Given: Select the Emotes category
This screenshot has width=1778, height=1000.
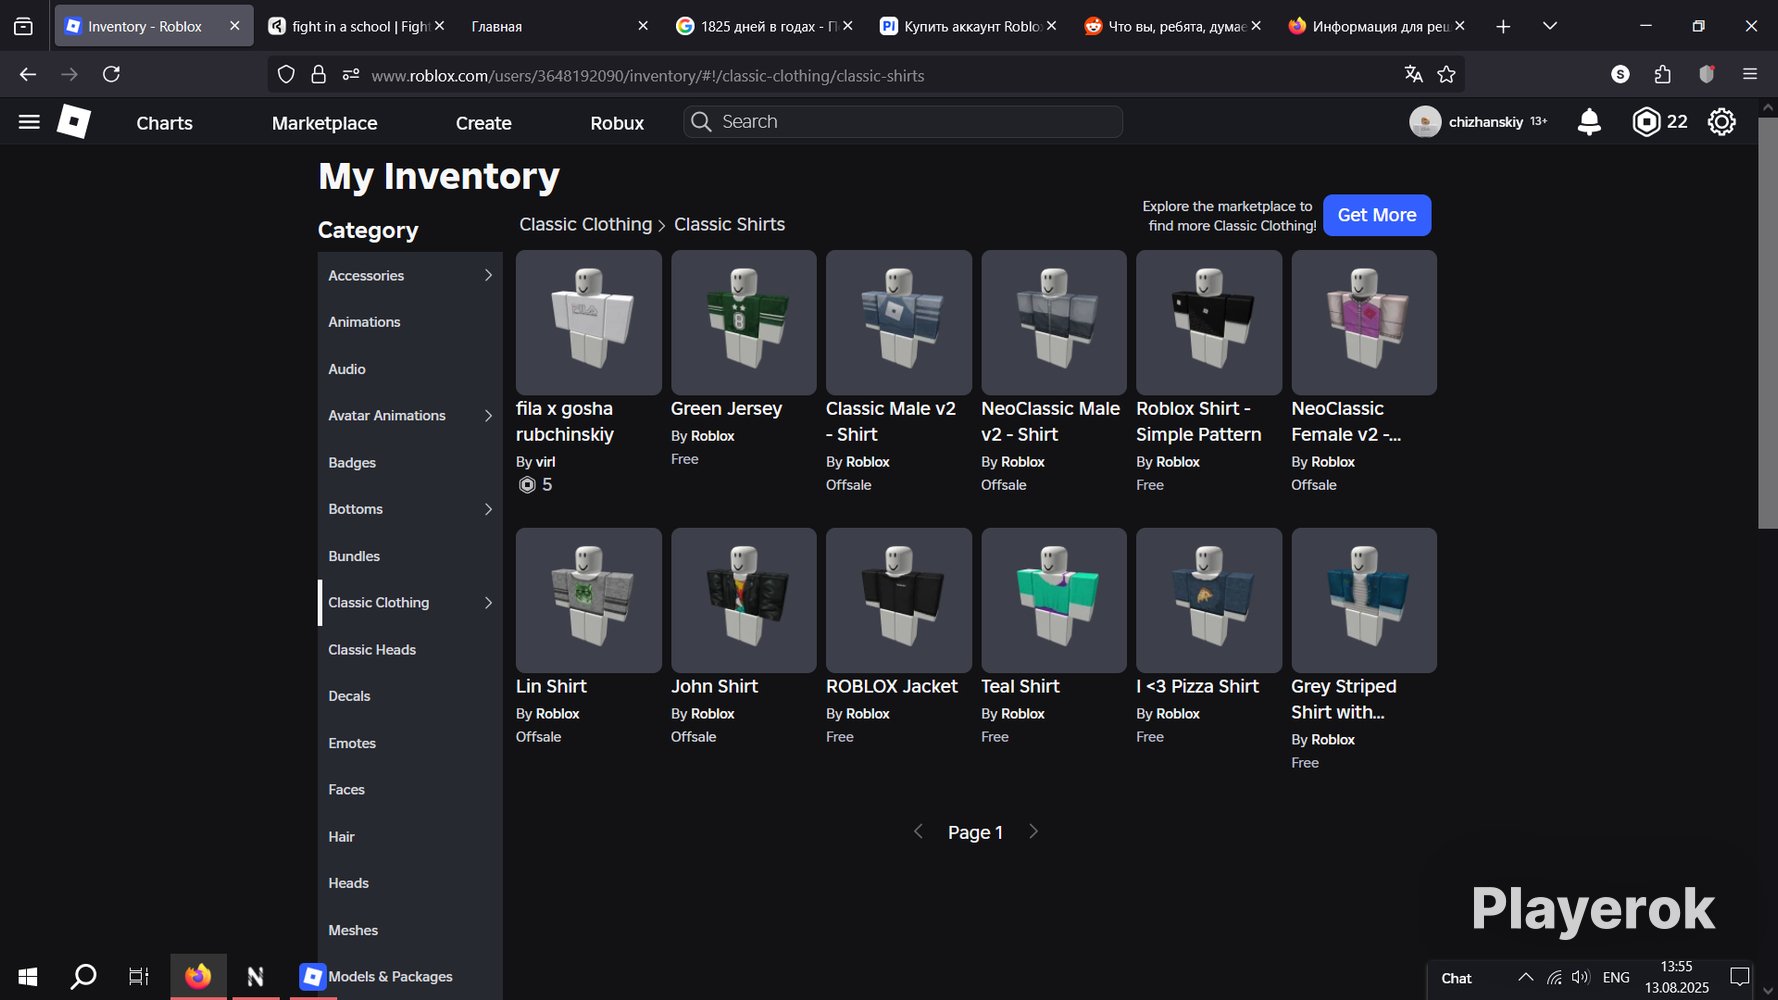Looking at the screenshot, I should click(410, 743).
